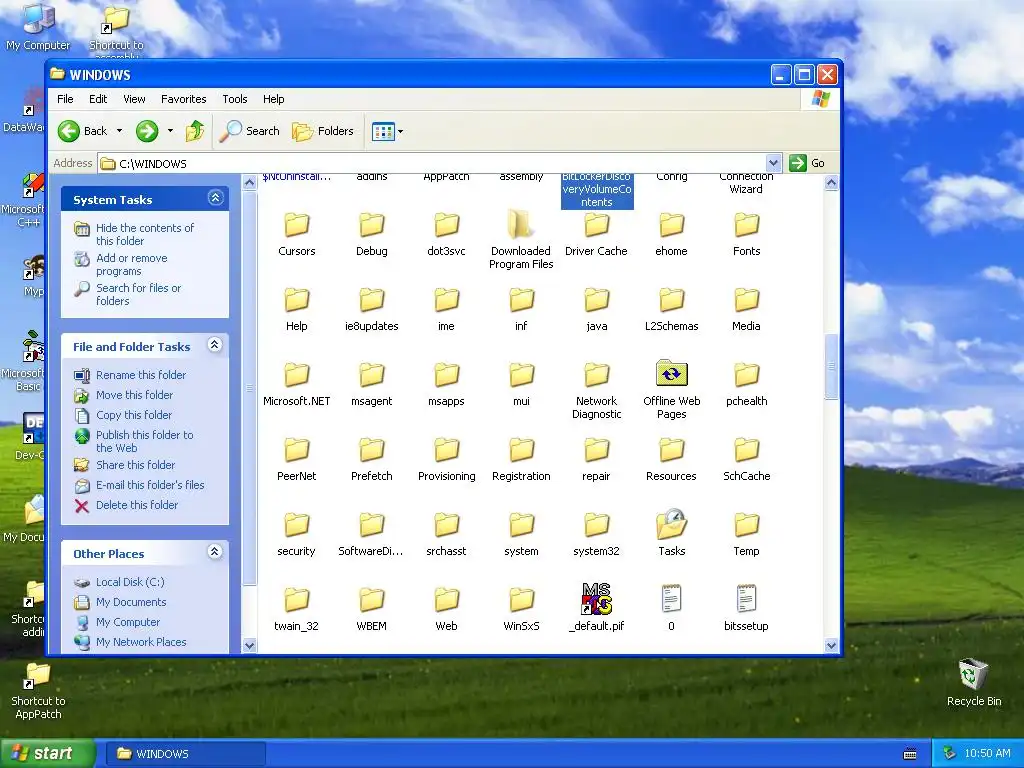The width and height of the screenshot is (1024, 768).
Task: Open the Start menu
Action: (x=47, y=753)
